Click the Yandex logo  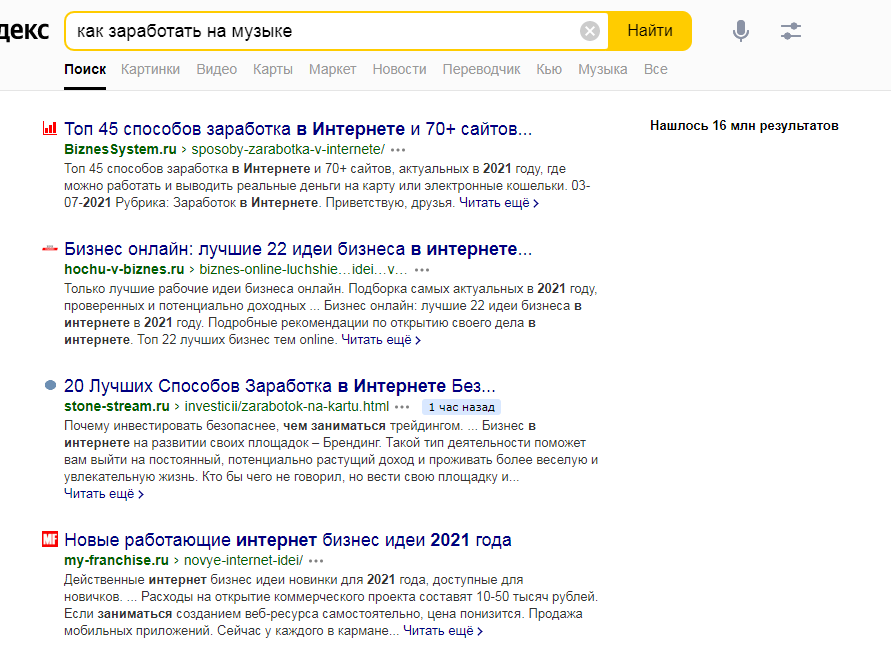(x=24, y=31)
